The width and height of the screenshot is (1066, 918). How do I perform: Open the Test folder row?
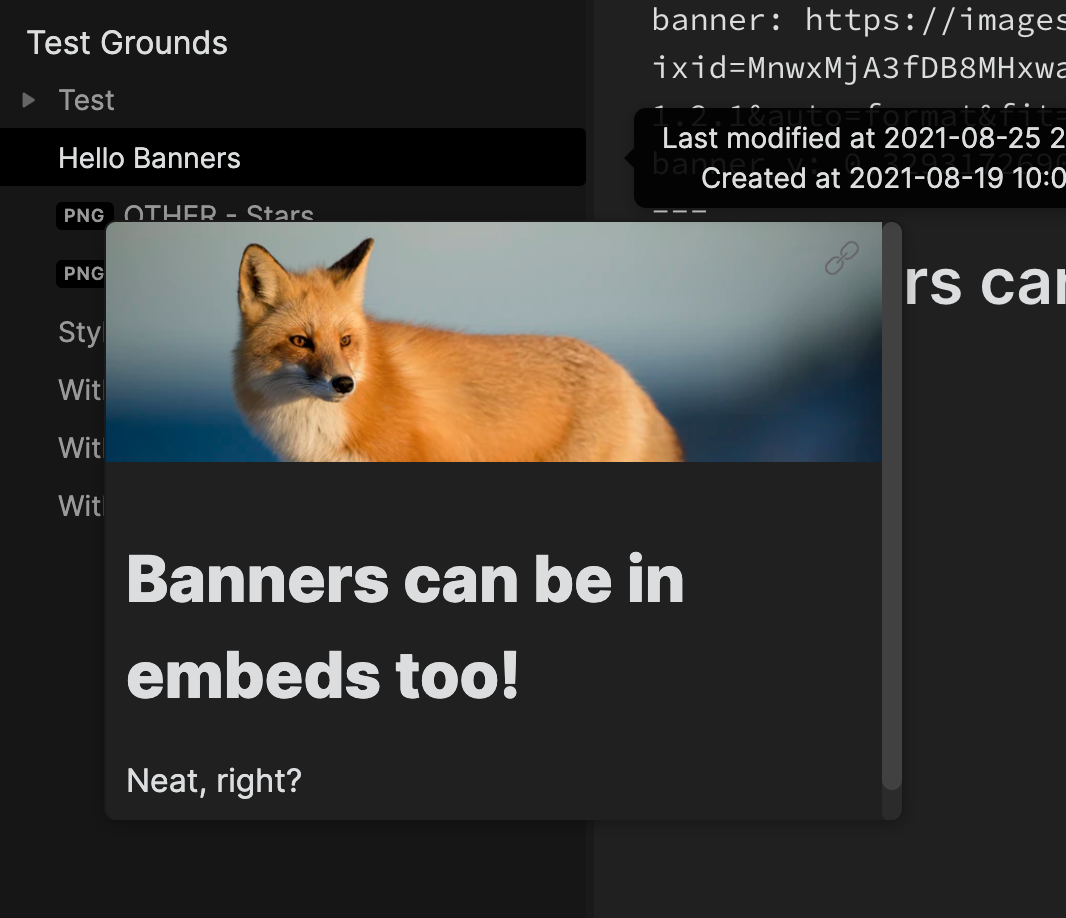(292, 100)
